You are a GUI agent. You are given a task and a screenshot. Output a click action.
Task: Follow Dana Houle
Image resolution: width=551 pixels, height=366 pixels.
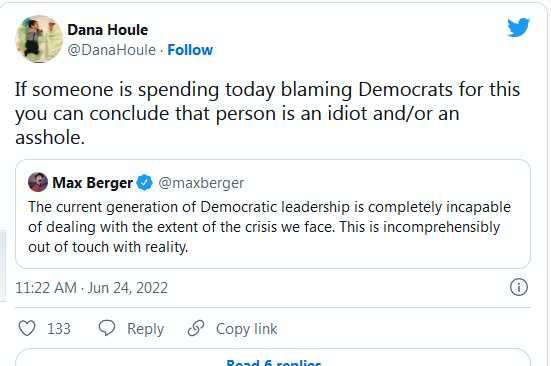(190, 50)
